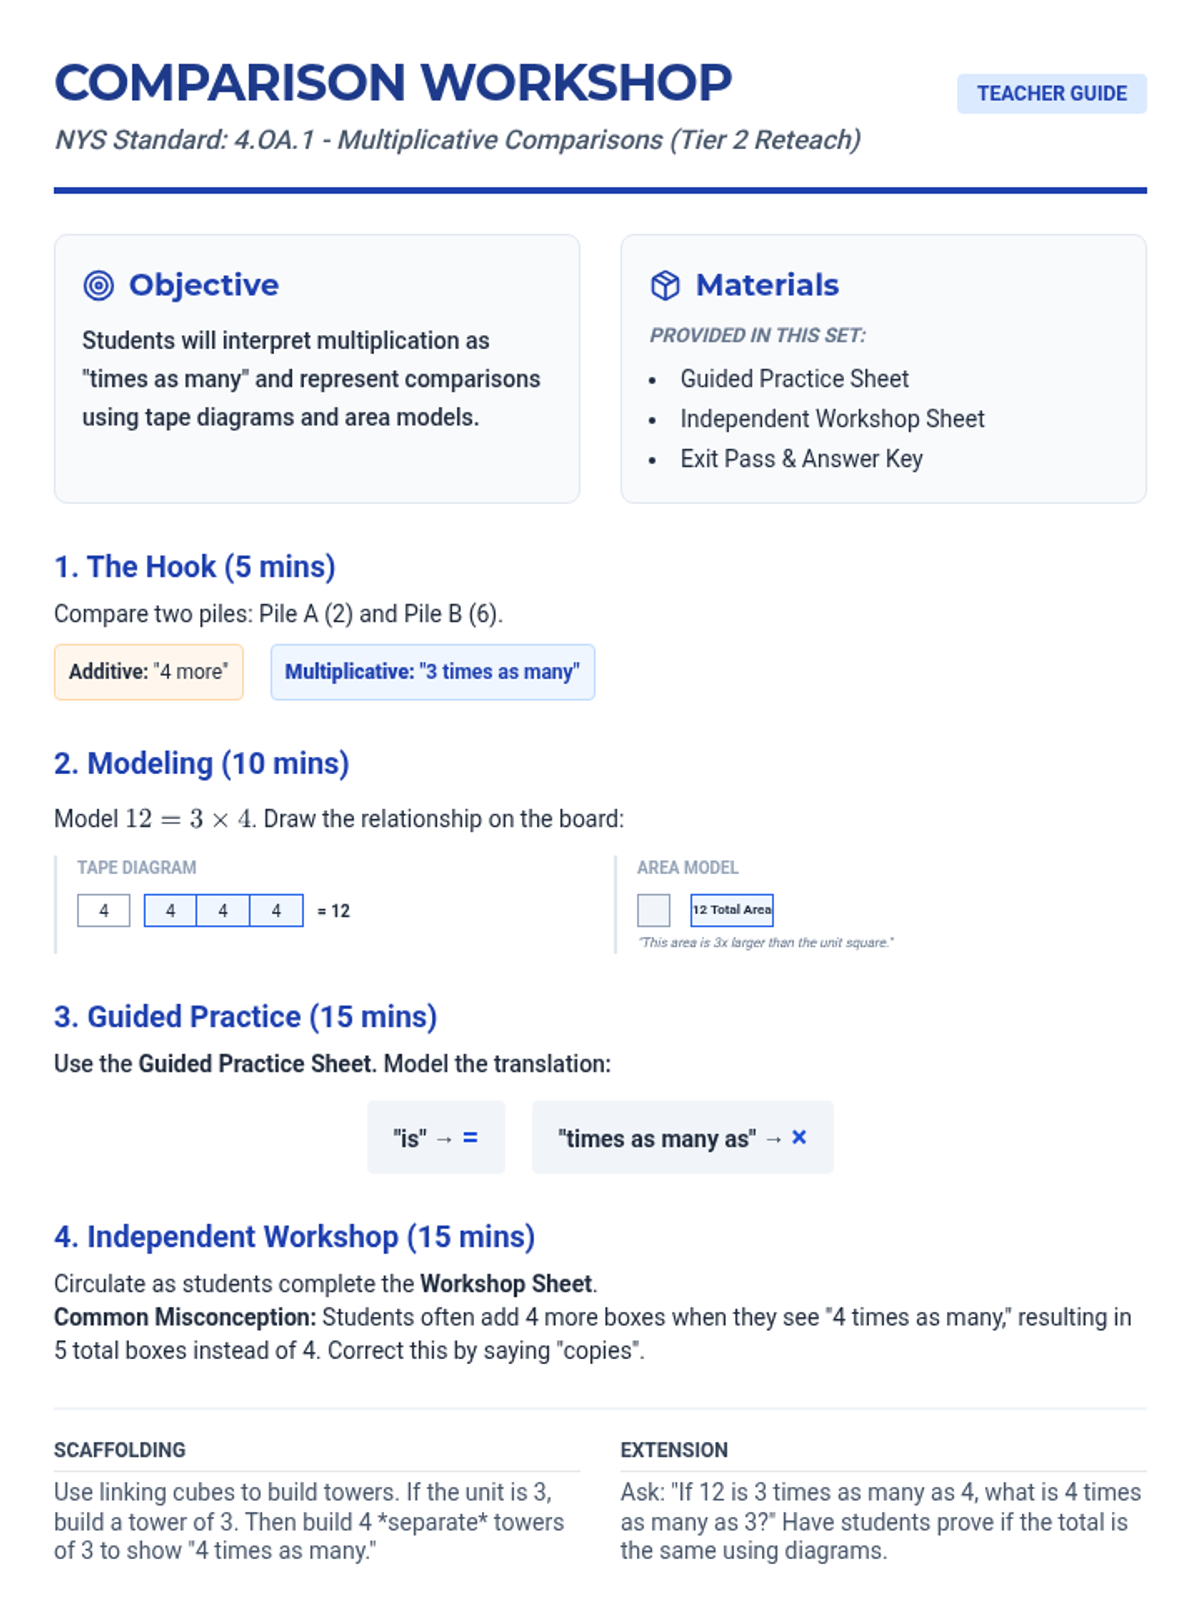Click the Scaffolding column heading
The width and height of the screenshot is (1200, 1600).
point(120,1450)
